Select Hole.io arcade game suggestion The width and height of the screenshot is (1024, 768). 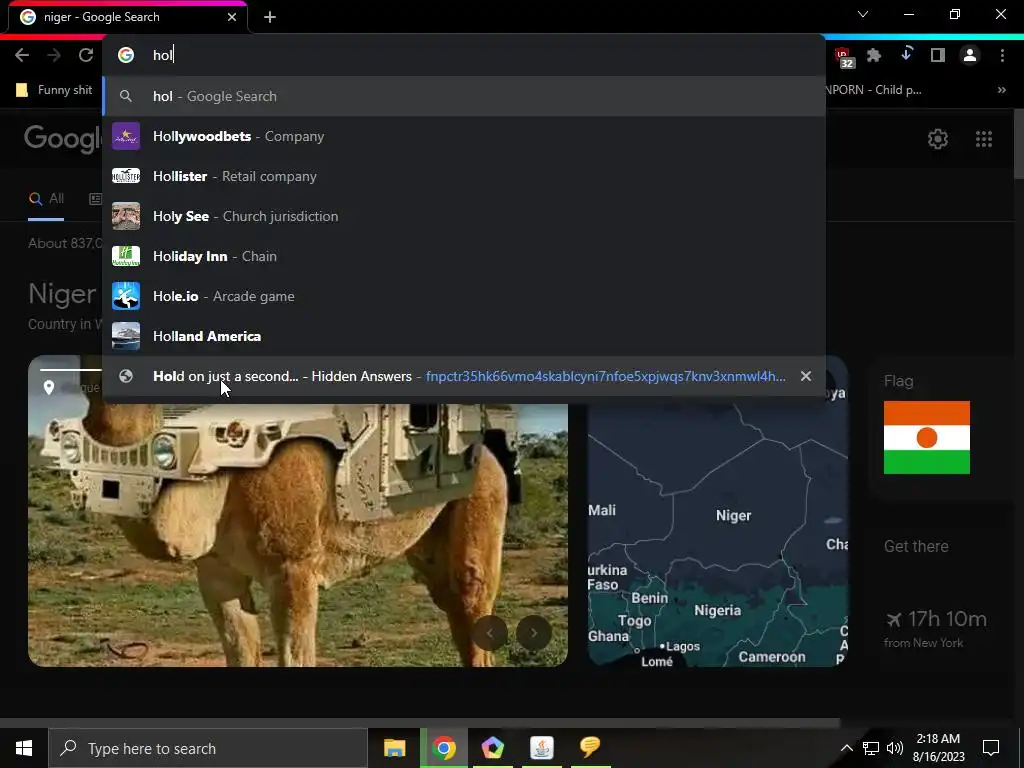pos(464,296)
